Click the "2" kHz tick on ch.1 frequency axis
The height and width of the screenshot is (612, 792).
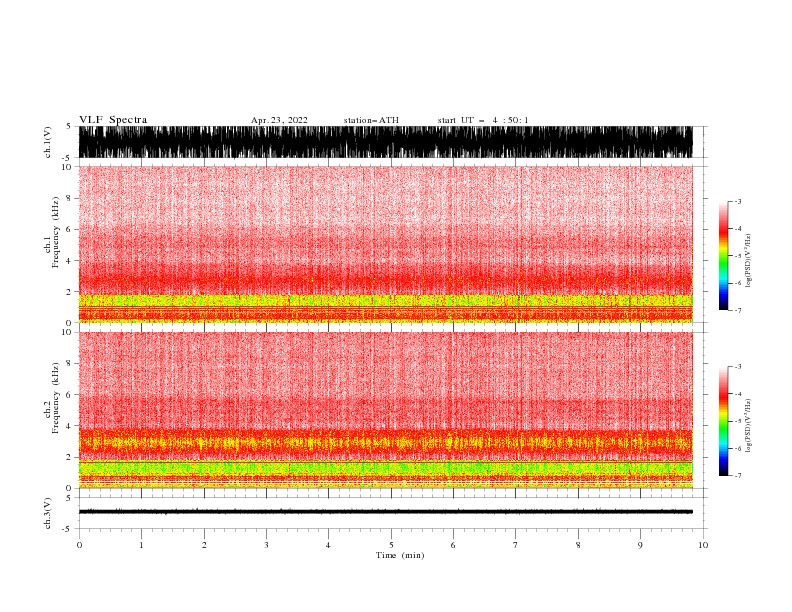tap(69, 292)
